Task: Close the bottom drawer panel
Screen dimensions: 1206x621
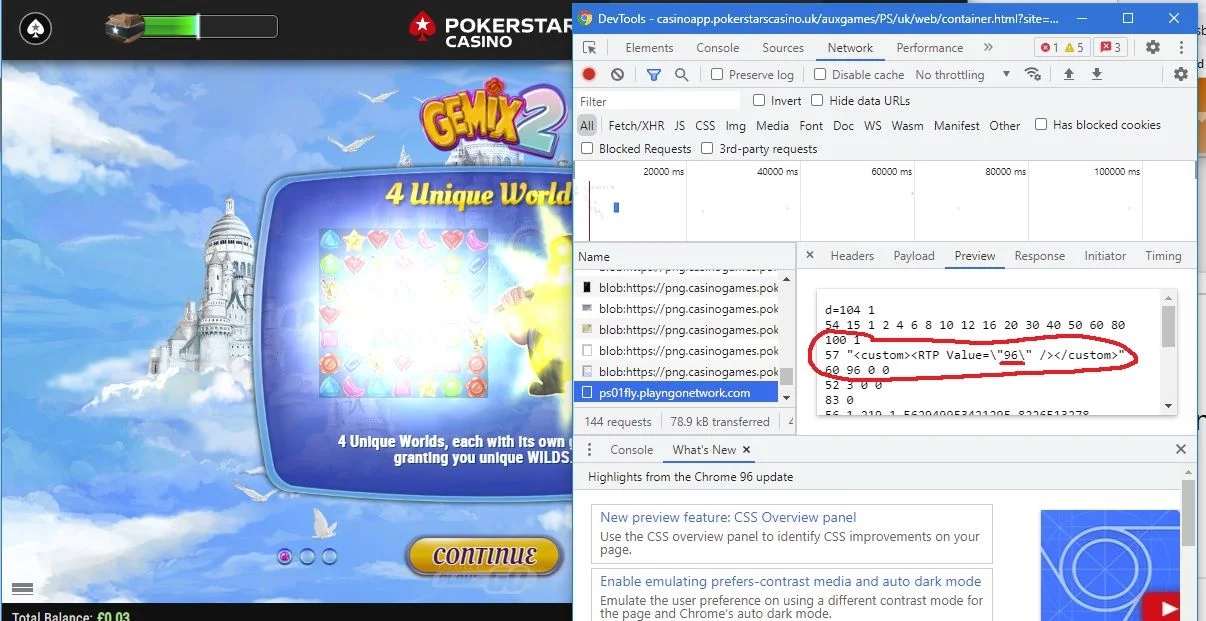Action: 1181,450
